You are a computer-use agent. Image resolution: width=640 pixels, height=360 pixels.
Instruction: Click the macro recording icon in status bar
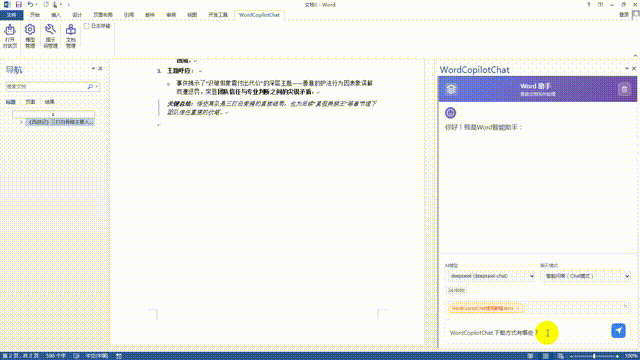coord(119,356)
